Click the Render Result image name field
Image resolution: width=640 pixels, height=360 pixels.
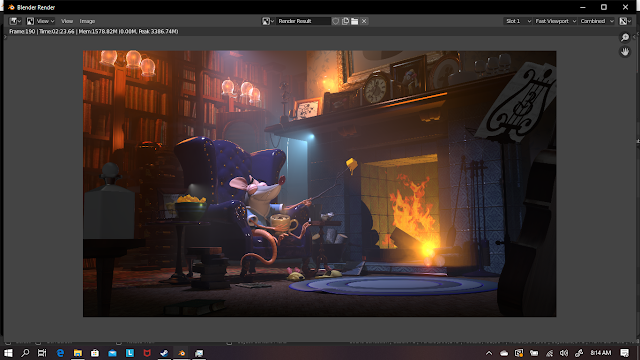[303, 21]
